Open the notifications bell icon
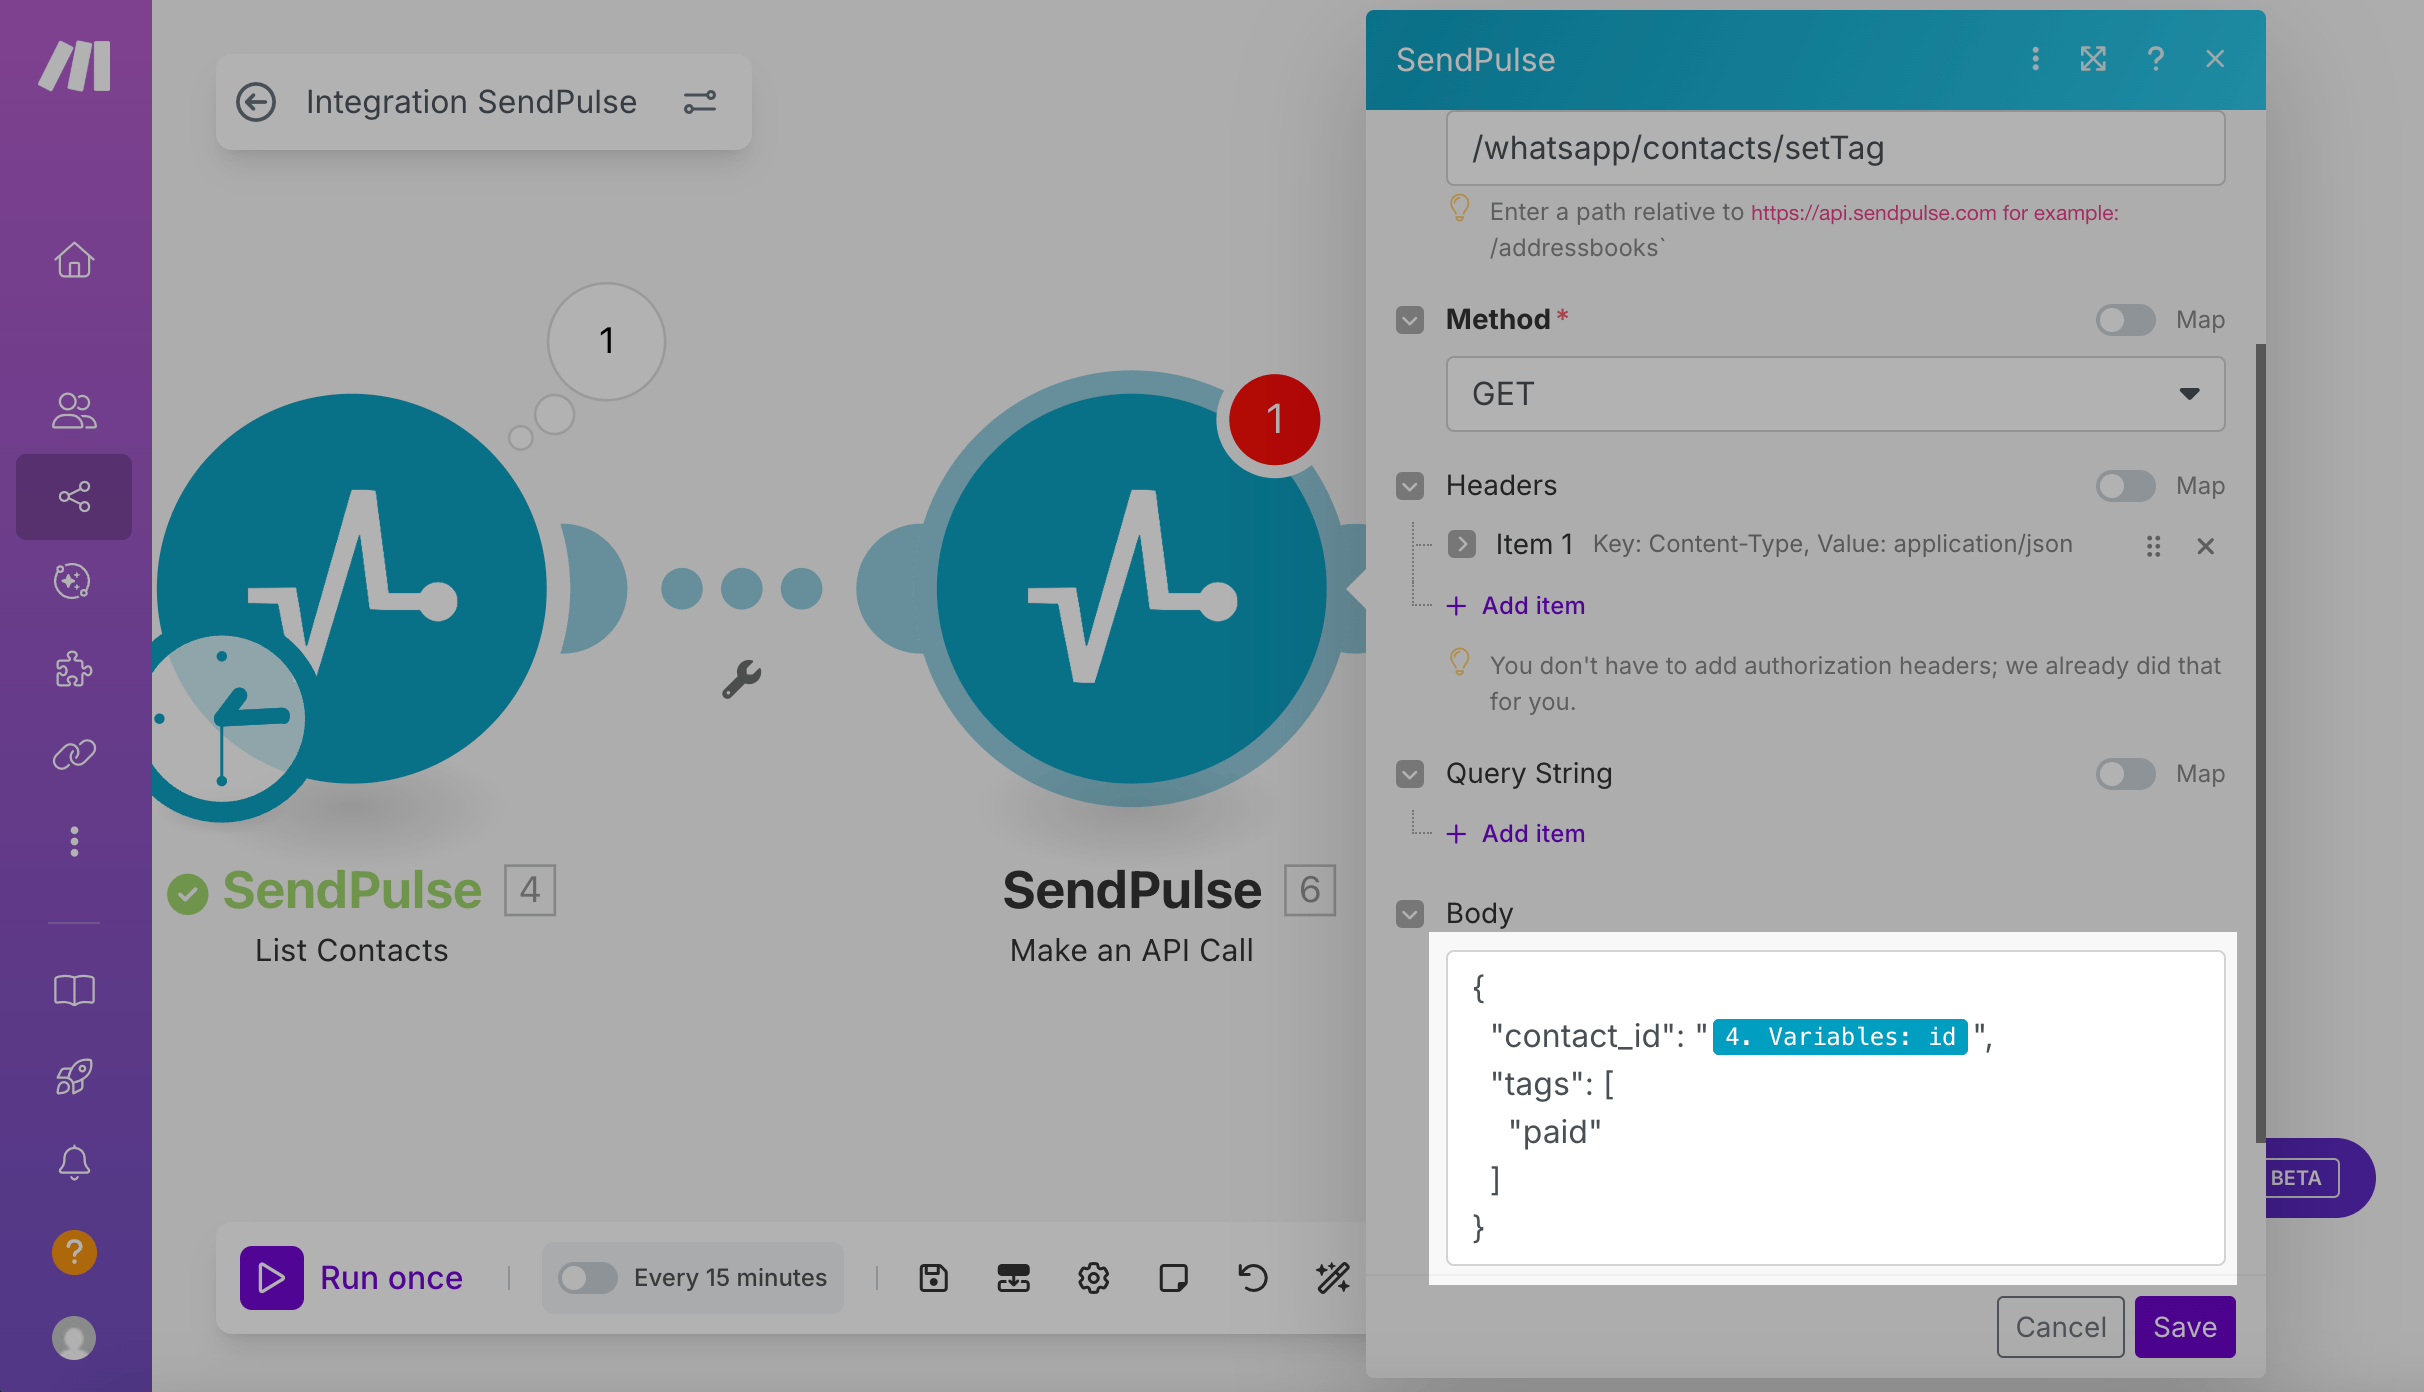The image size is (2424, 1392). 74,1163
